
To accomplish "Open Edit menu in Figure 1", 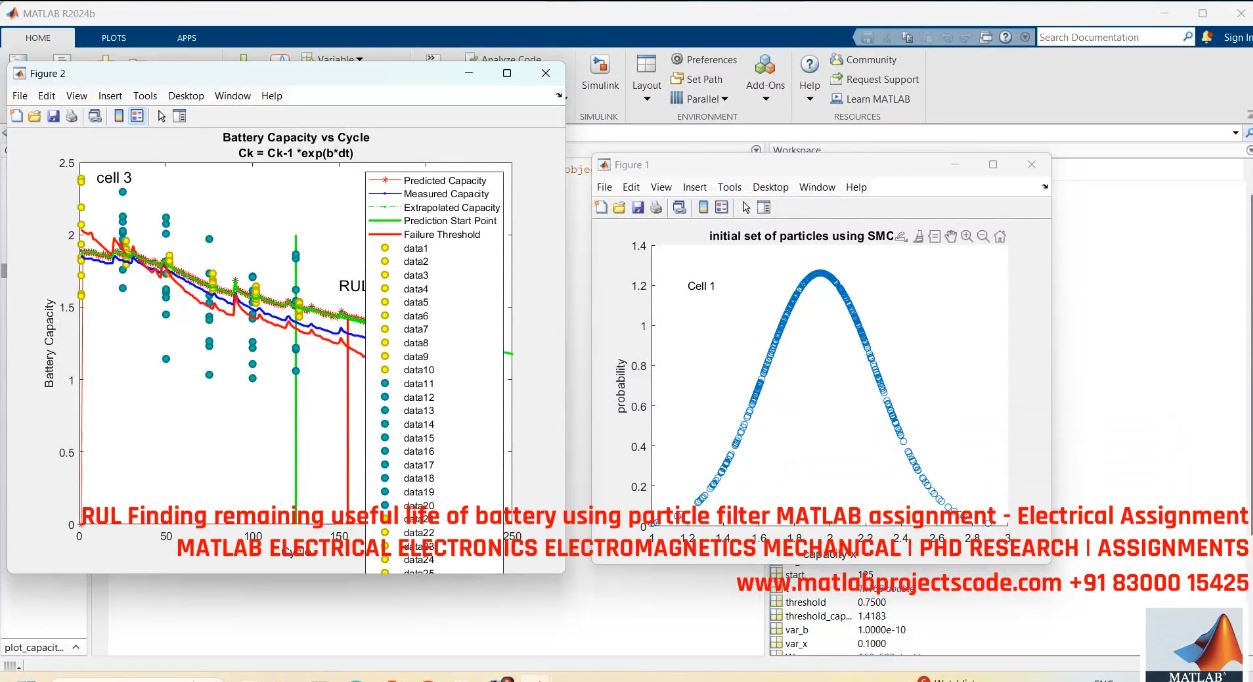I will tap(631, 187).
